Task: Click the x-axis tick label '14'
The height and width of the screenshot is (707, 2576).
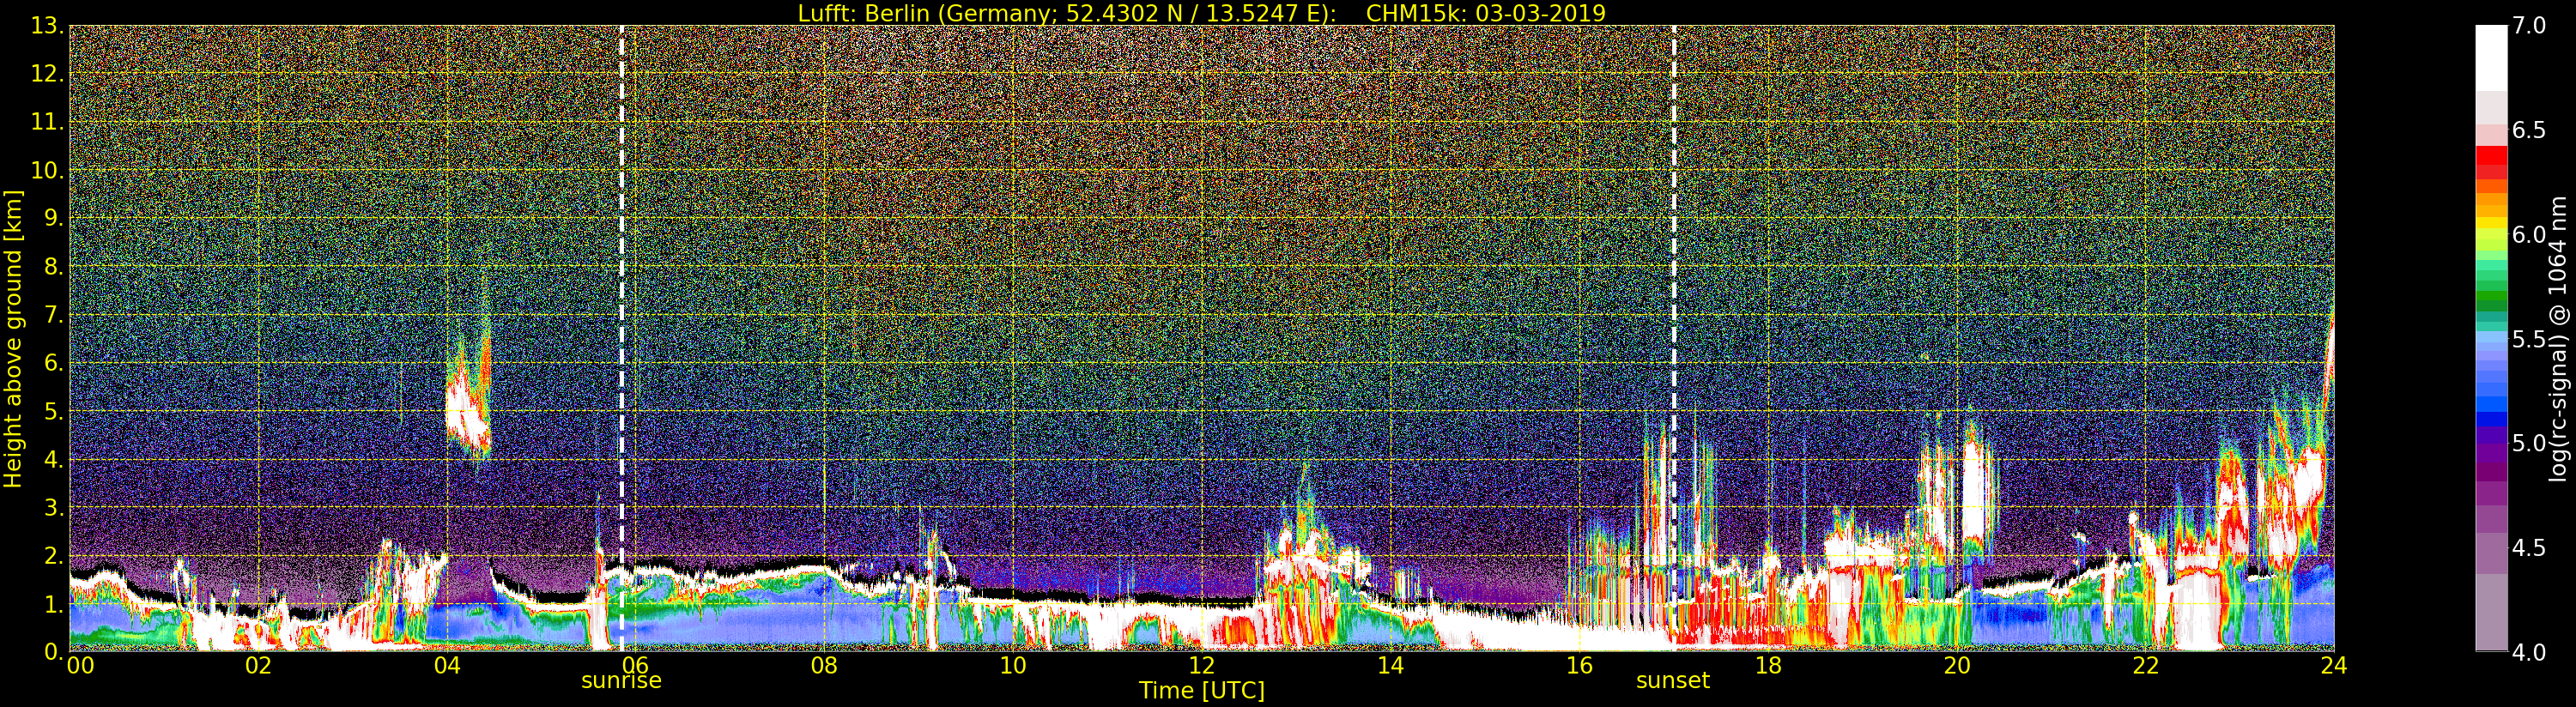Action: pyautogui.click(x=1390, y=665)
